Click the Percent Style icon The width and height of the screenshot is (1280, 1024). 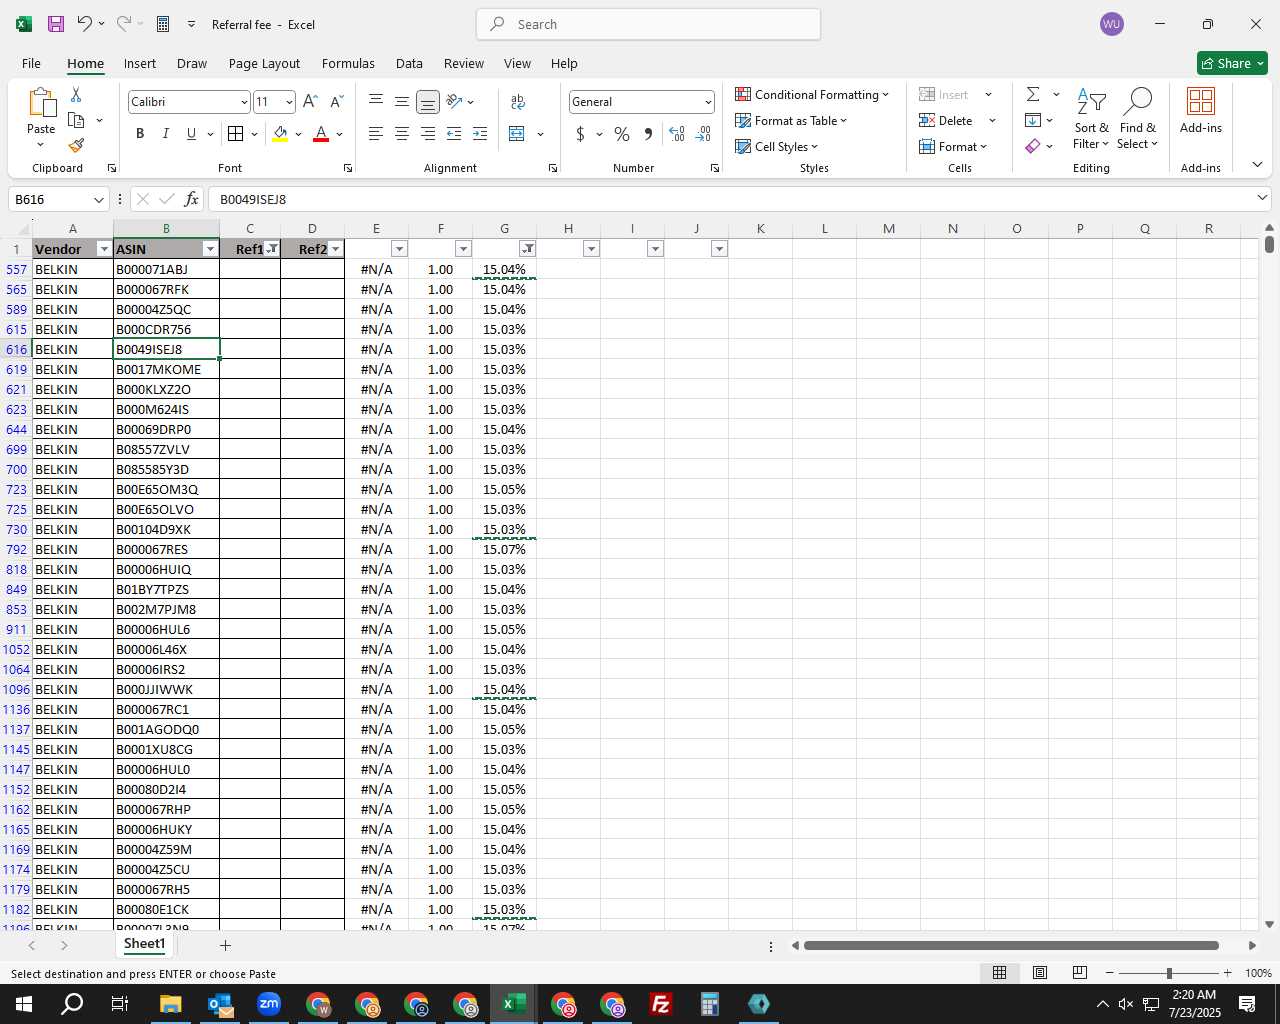pos(622,134)
